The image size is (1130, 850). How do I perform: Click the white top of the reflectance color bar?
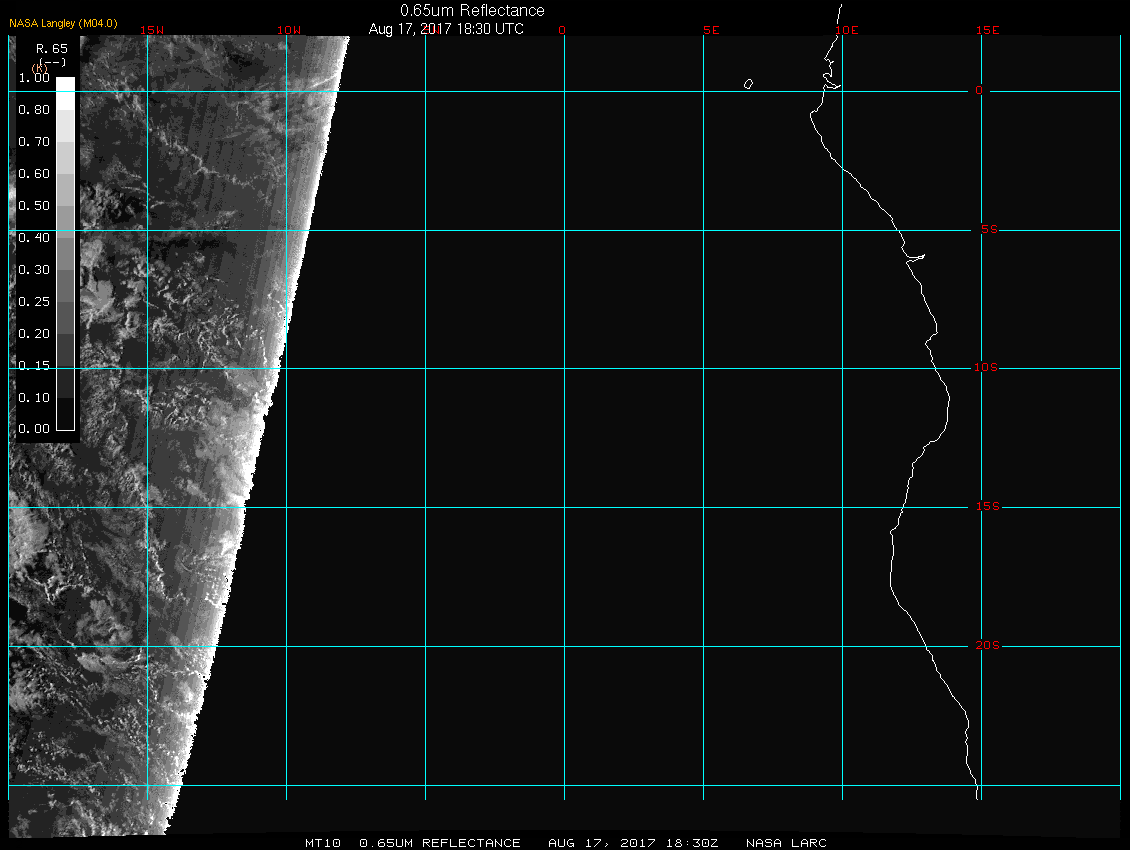coord(65,84)
